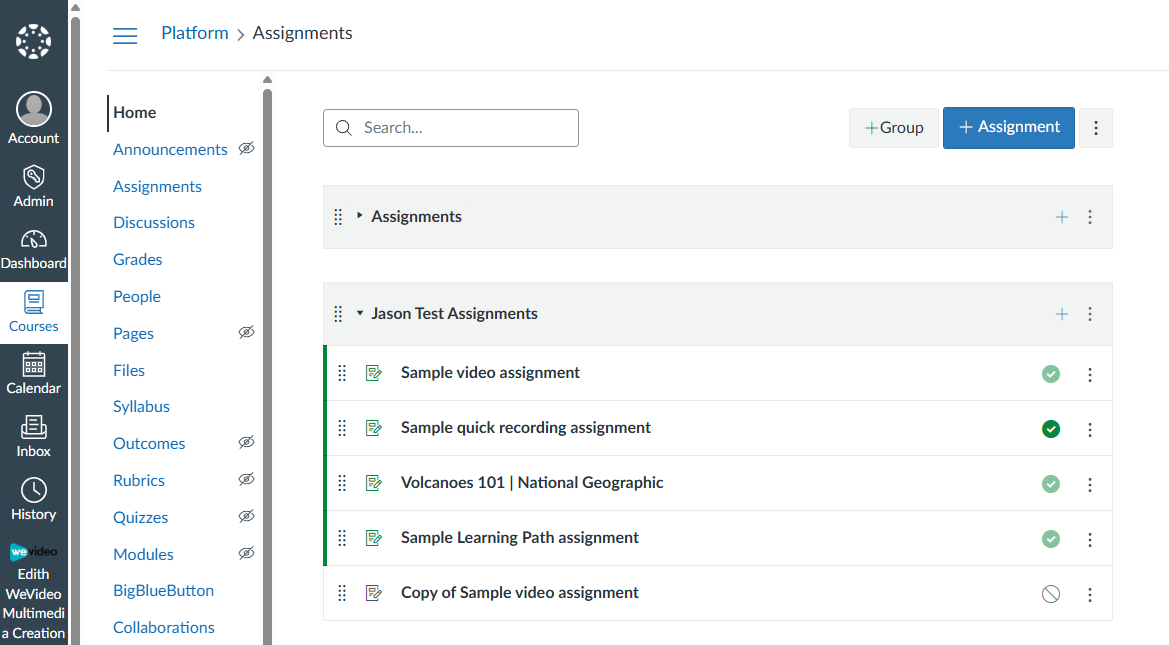Screen dimensions: 1169x645
Task: Click assignment icon beside Volcanoes 101
Action: click(x=374, y=483)
